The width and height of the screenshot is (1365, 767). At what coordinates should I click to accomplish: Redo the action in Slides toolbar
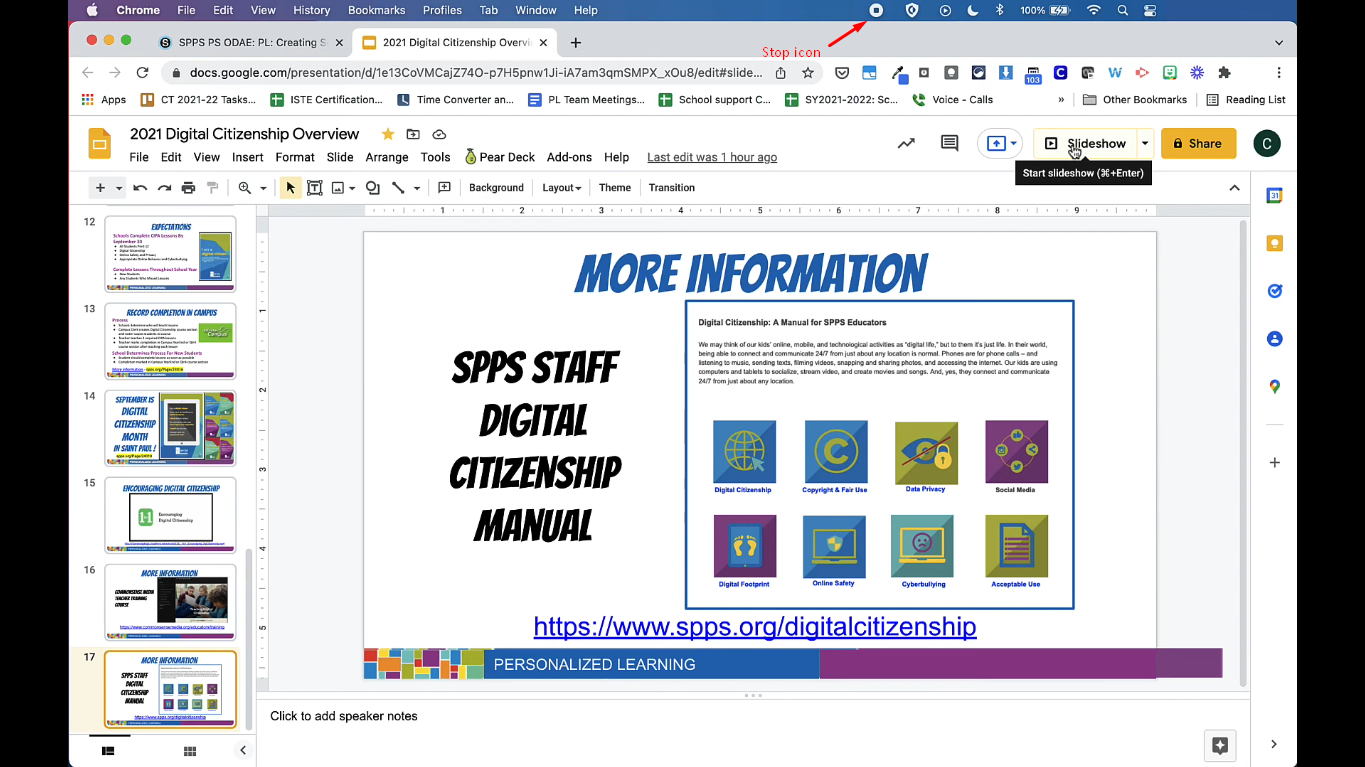coord(164,188)
